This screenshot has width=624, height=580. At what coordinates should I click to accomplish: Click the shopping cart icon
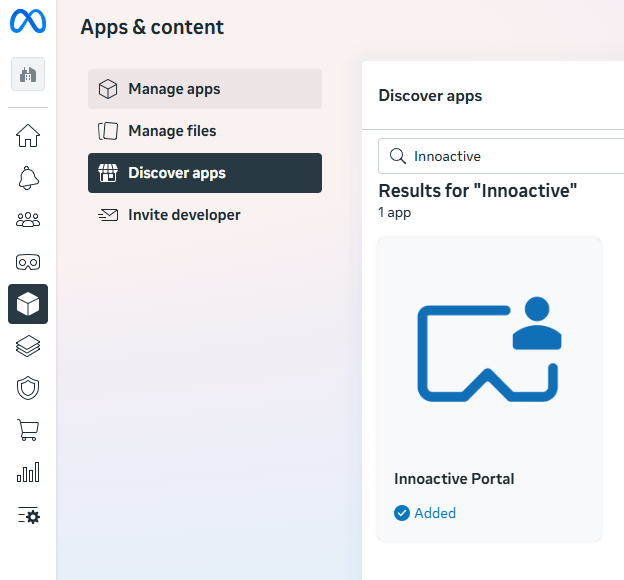[28, 430]
